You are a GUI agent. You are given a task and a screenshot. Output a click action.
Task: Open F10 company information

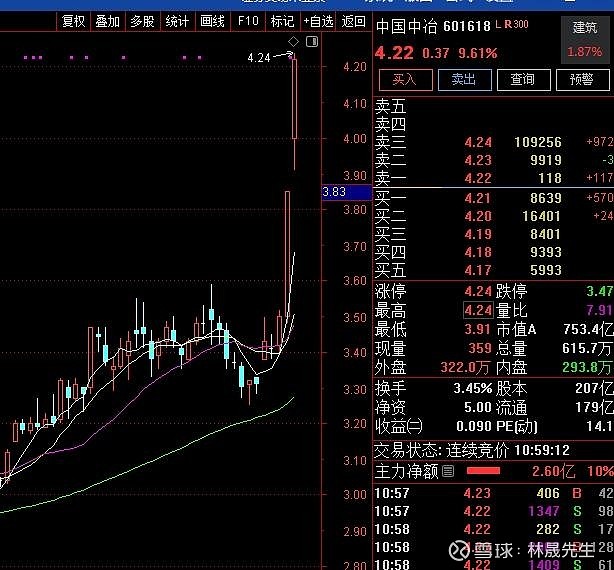pos(248,21)
